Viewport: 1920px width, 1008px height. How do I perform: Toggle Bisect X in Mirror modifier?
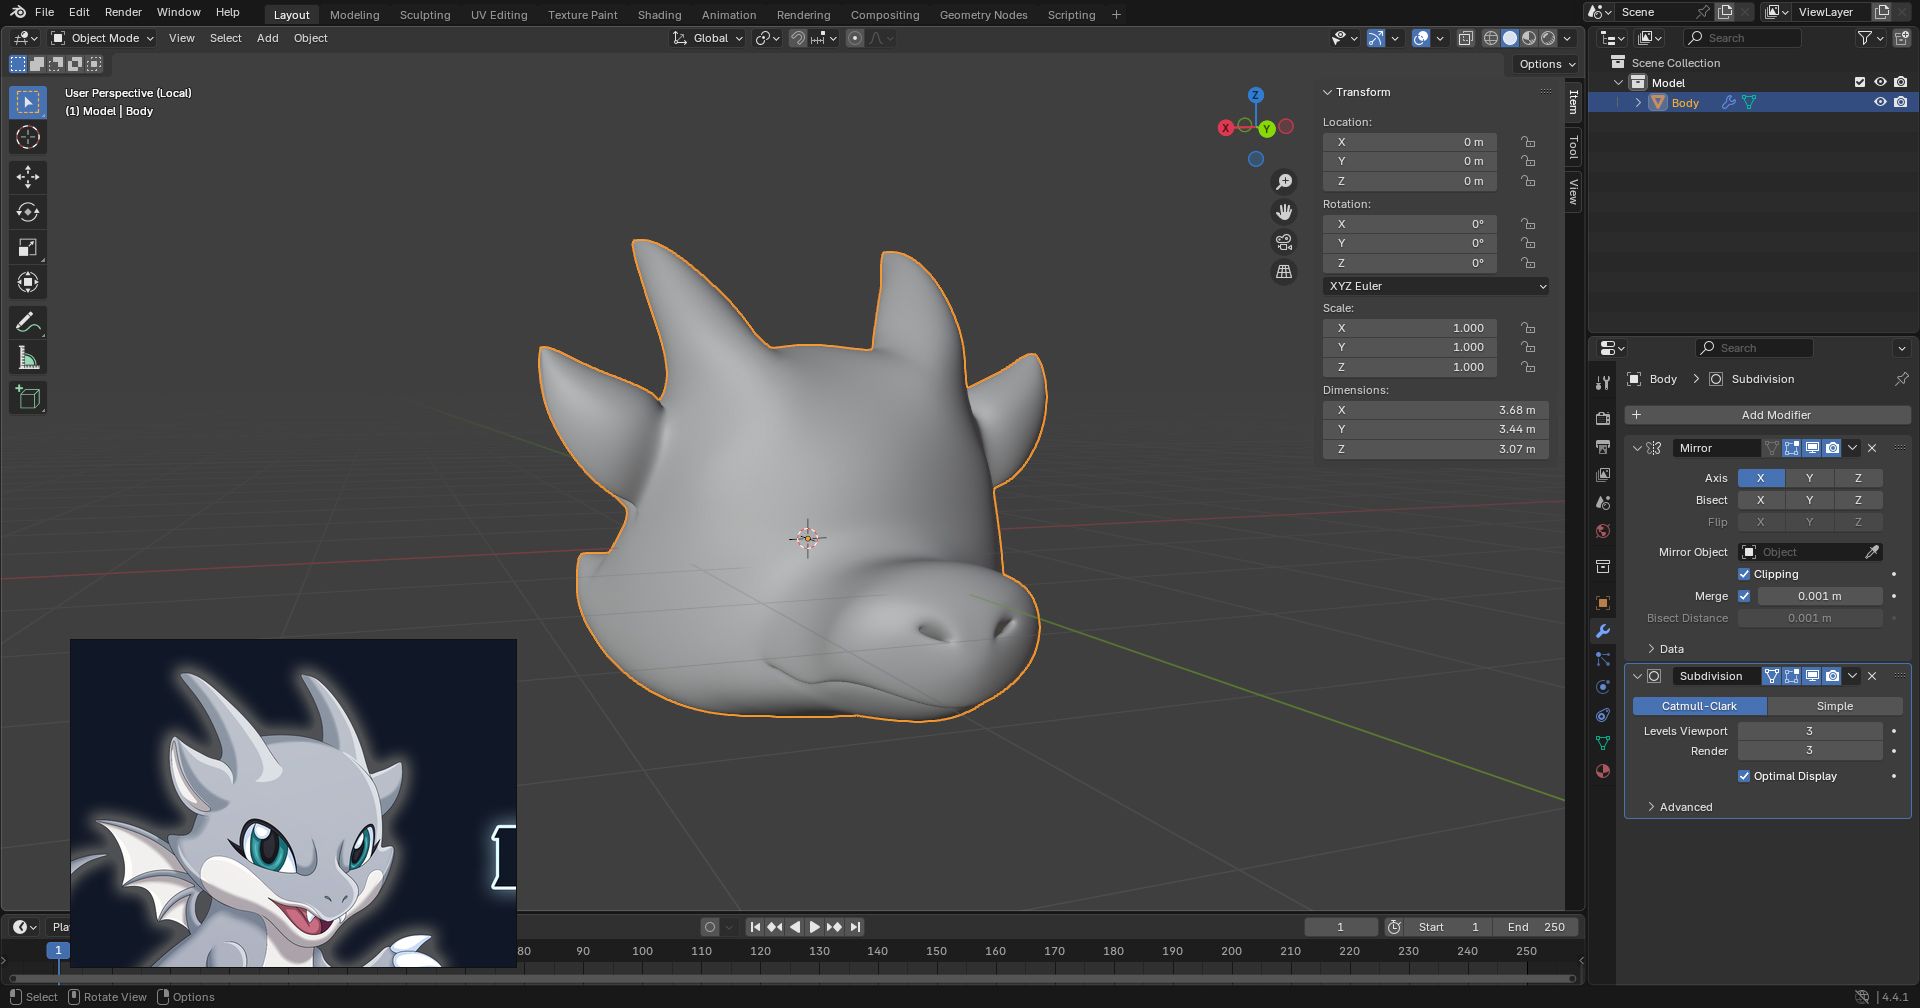coord(1761,500)
